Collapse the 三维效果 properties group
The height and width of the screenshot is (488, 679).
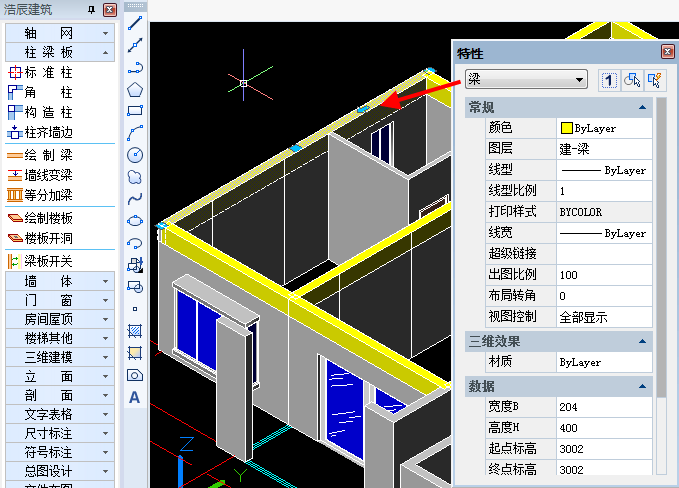coord(643,342)
